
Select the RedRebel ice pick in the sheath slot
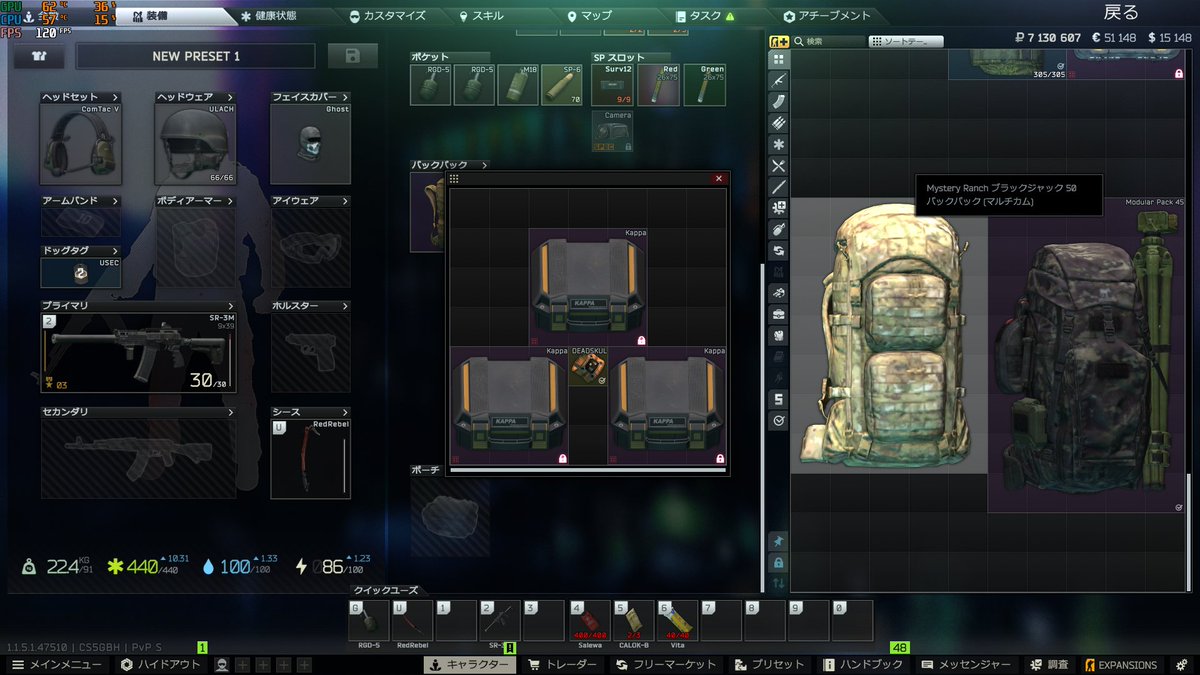[x=311, y=458]
